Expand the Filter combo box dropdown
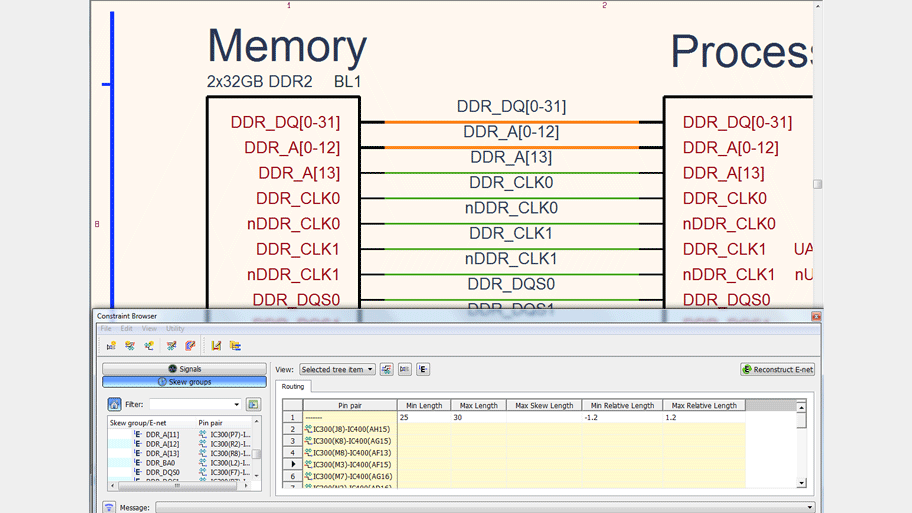This screenshot has height=513, width=912. pyautogui.click(x=237, y=405)
